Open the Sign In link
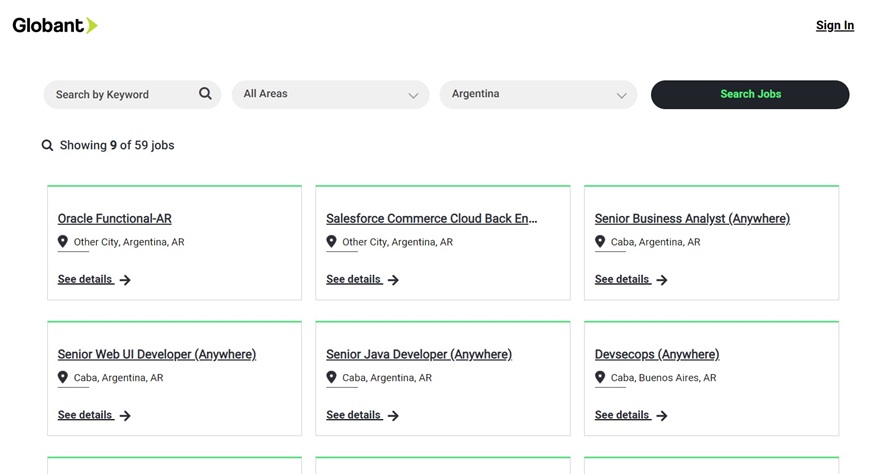 click(x=835, y=25)
